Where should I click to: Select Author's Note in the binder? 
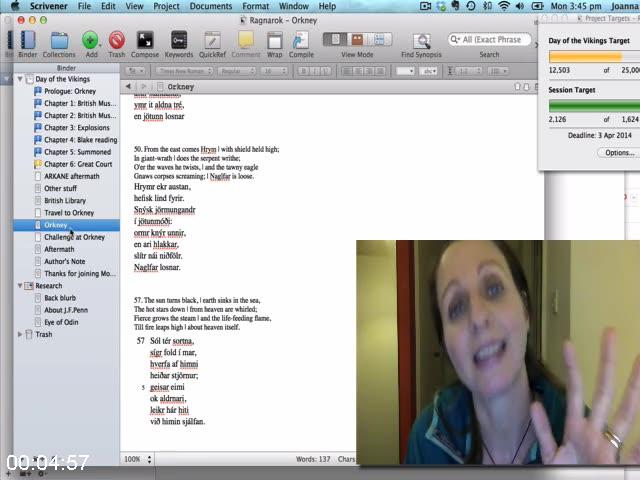(67, 261)
